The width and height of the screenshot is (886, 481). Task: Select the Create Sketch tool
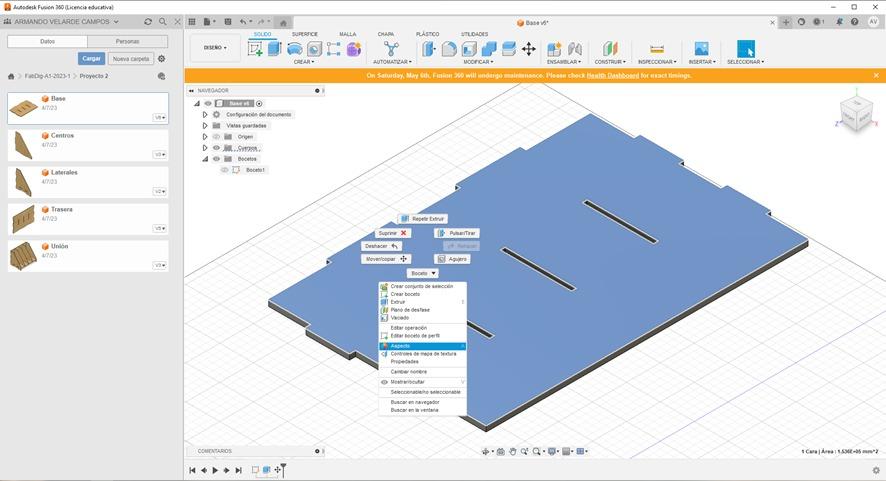click(x=255, y=49)
